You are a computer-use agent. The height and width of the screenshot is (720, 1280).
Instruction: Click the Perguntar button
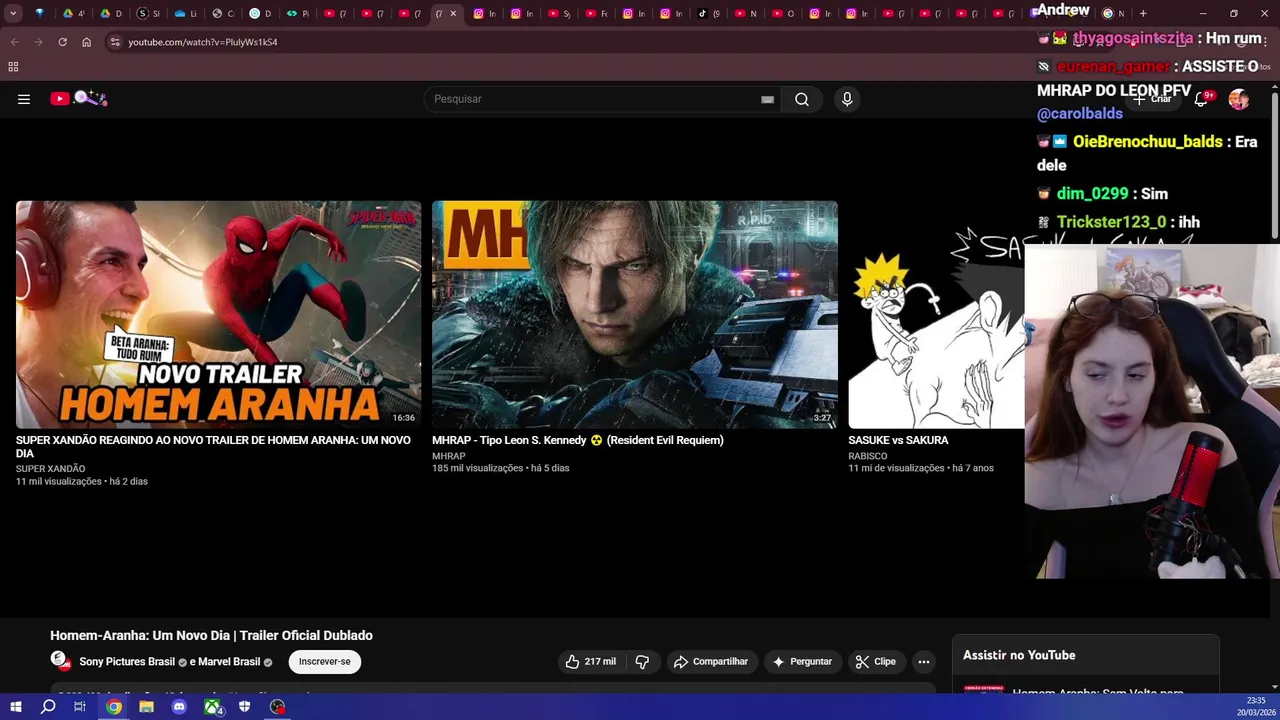802,662
